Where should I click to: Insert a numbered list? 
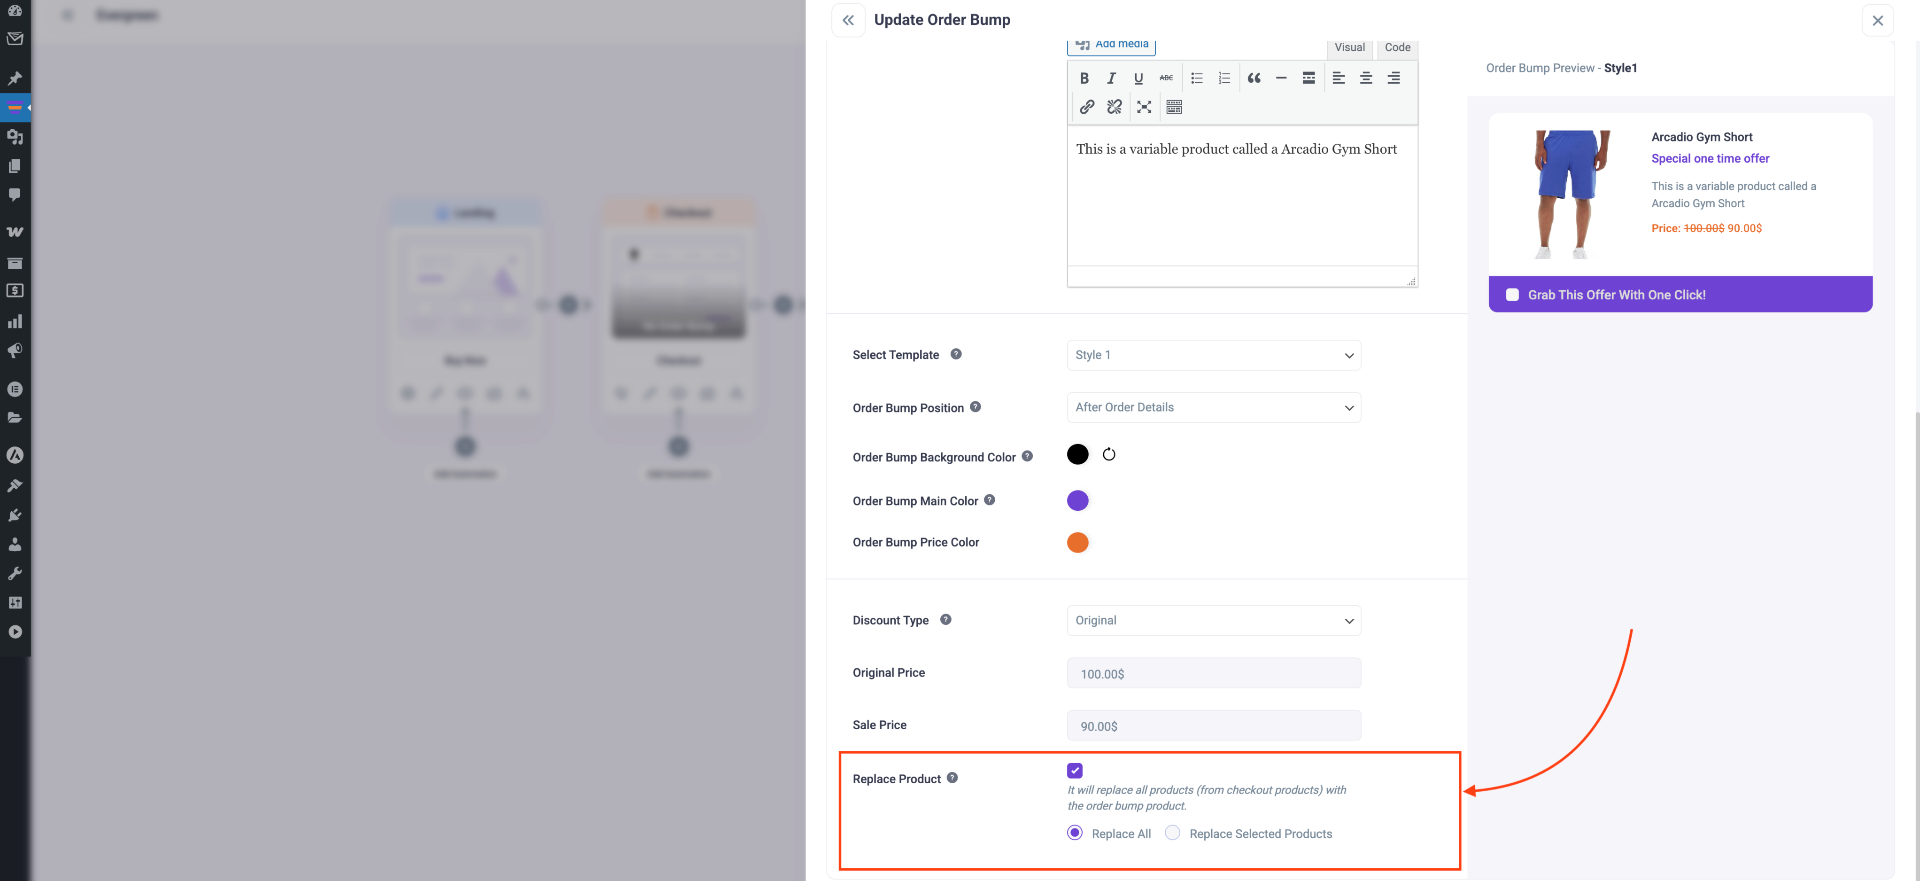coord(1224,78)
